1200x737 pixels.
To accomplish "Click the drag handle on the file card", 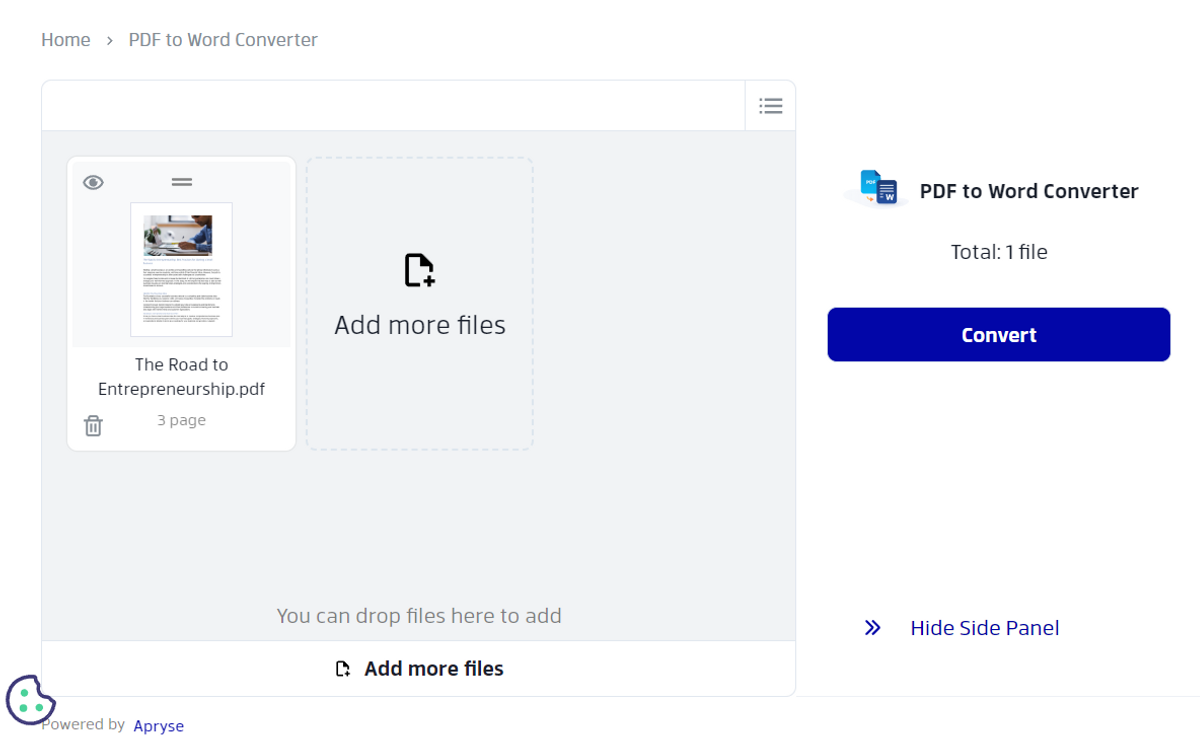I will (x=181, y=182).
